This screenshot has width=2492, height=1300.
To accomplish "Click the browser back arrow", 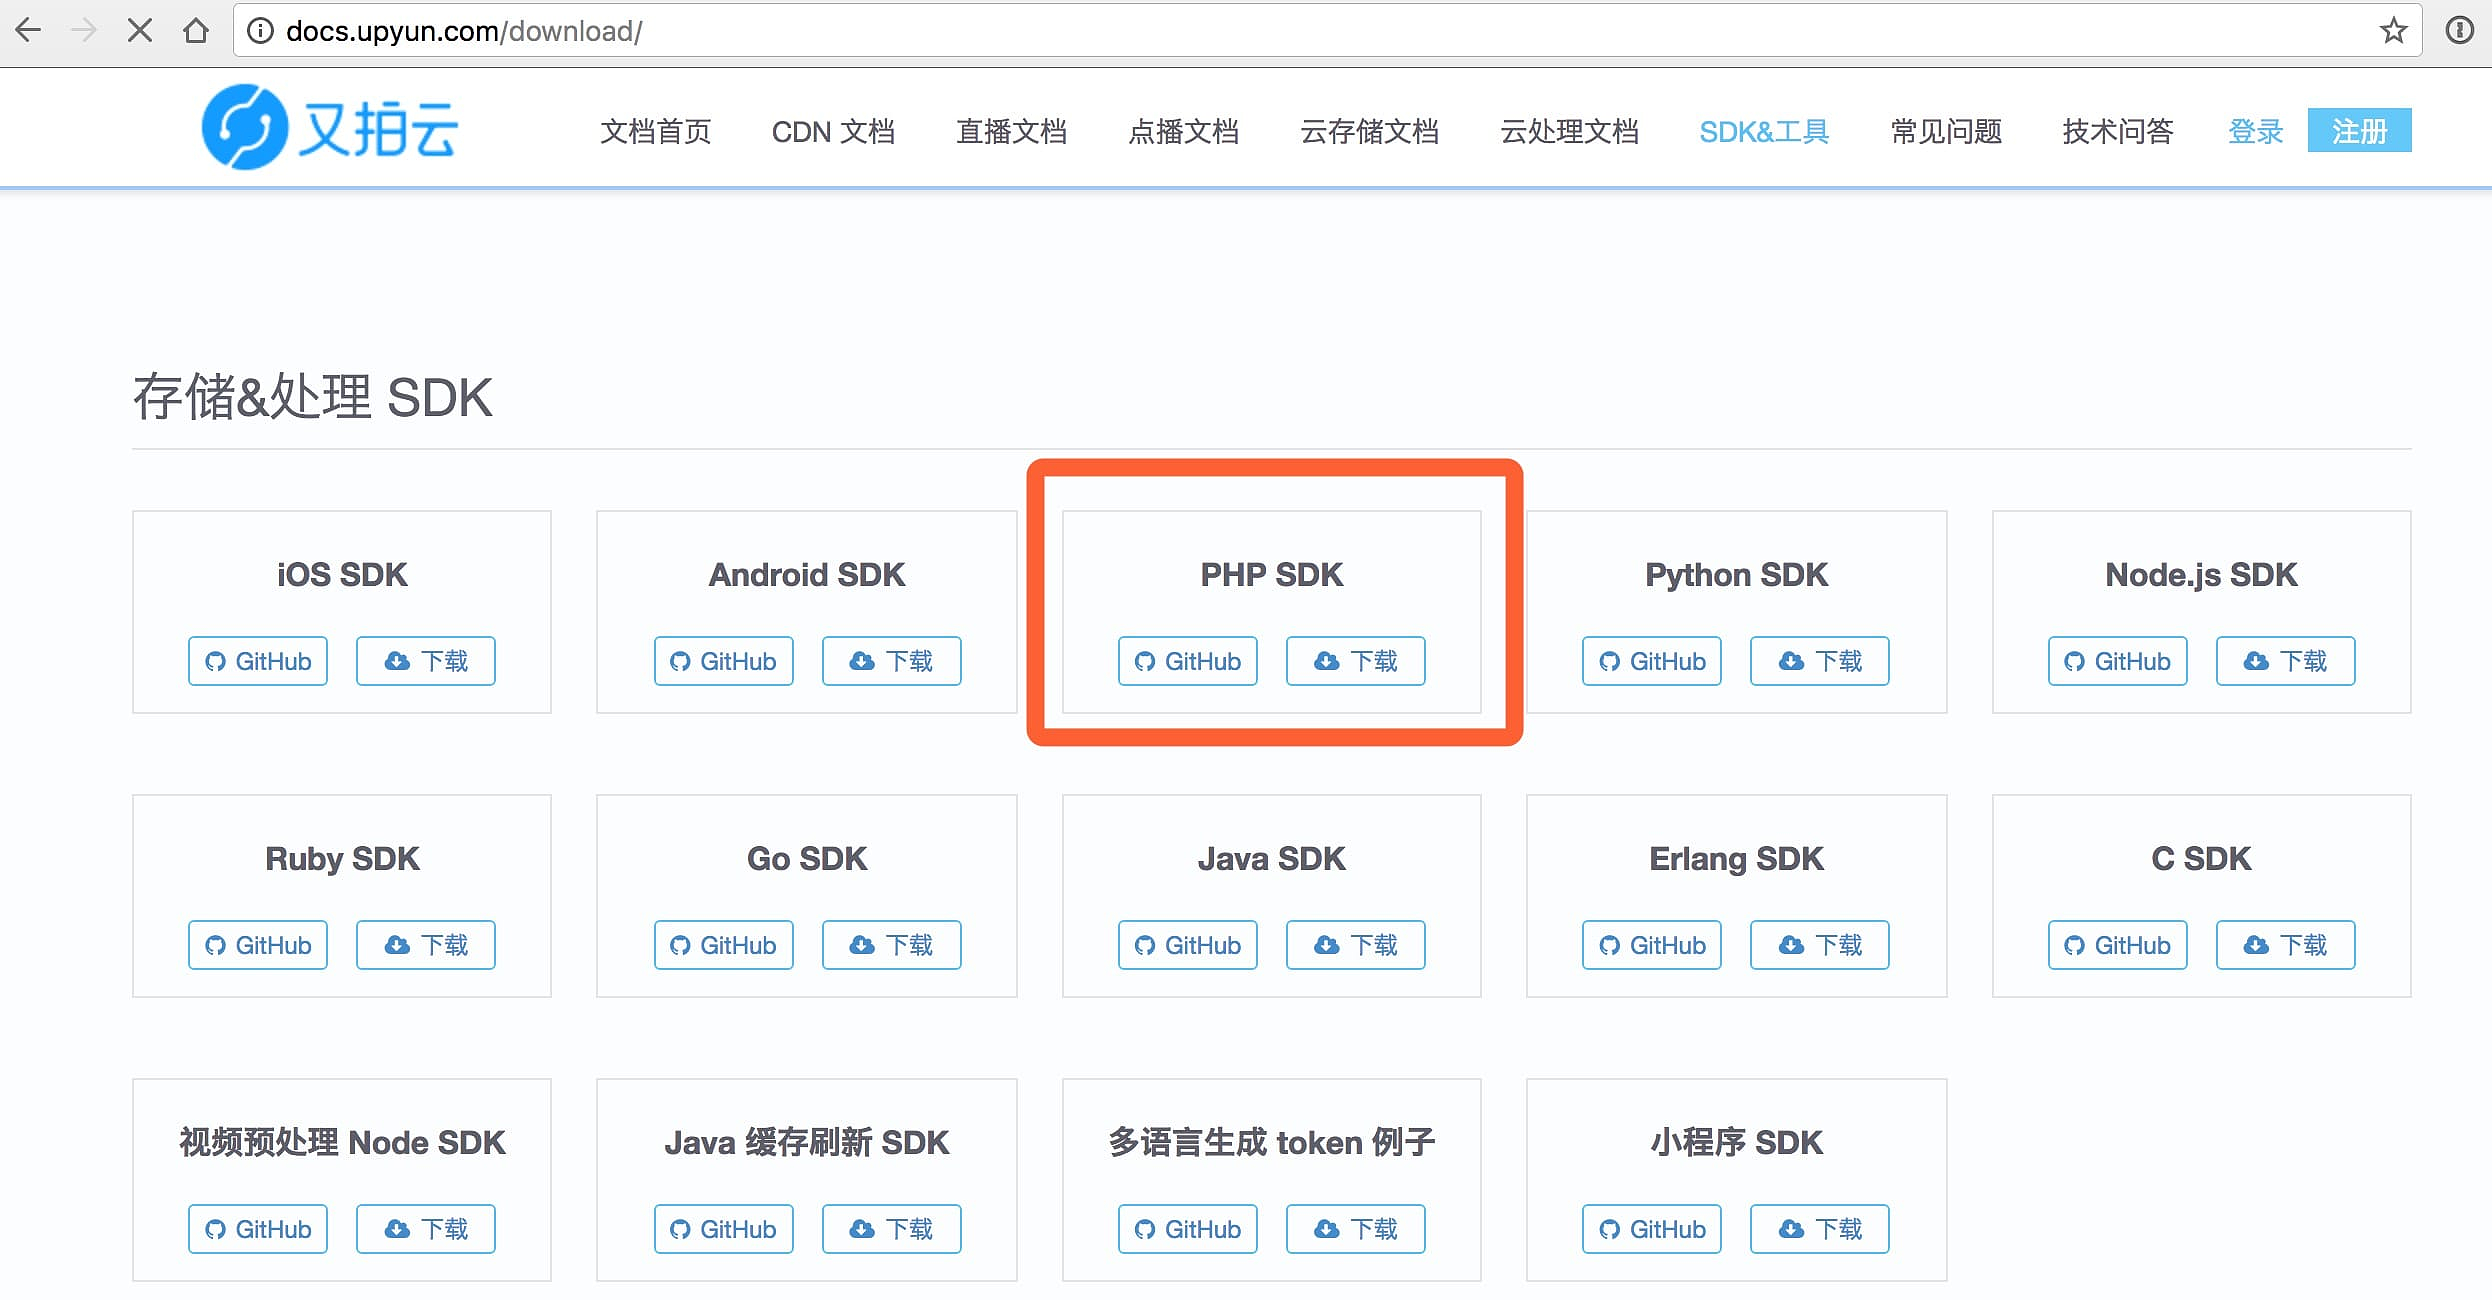I will click(x=29, y=31).
